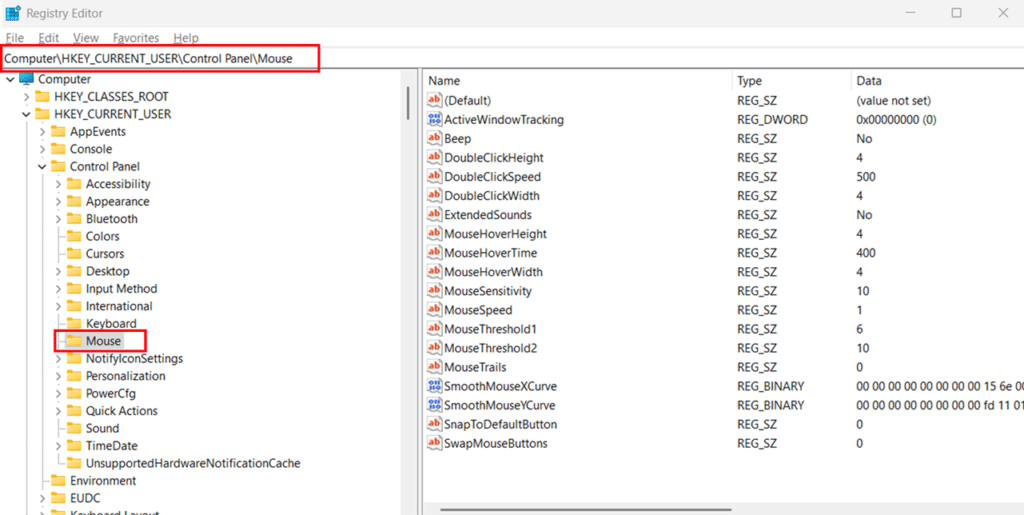Select the PowerCfg key
The width and height of the screenshot is (1024, 515).
coord(110,393)
